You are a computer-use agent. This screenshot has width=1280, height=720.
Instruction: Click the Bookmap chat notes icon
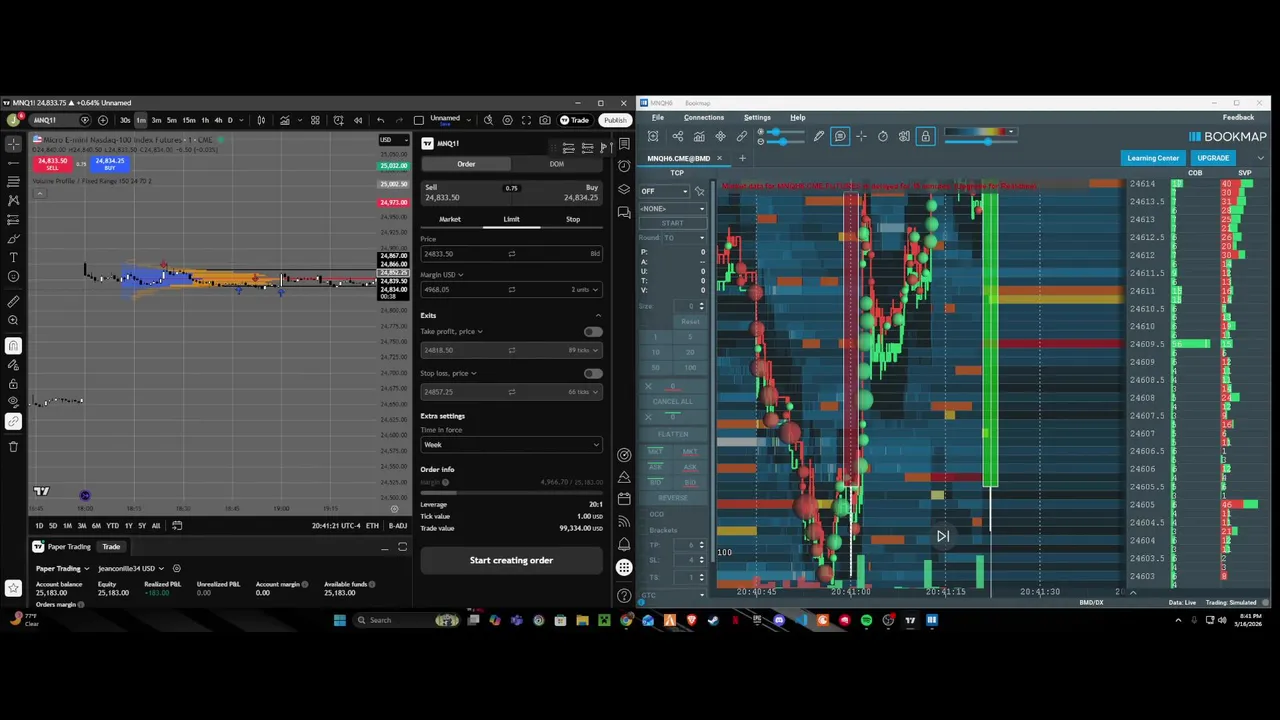click(840, 137)
